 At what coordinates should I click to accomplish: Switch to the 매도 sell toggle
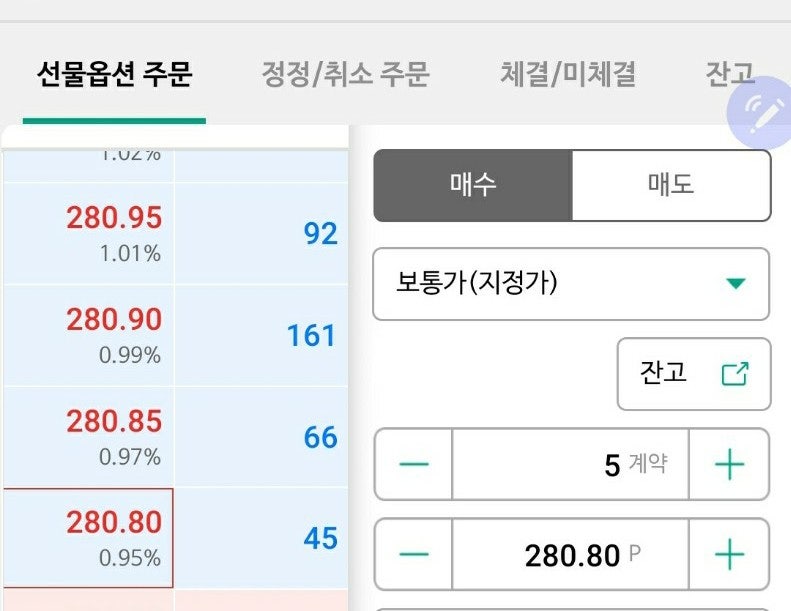[671, 185]
